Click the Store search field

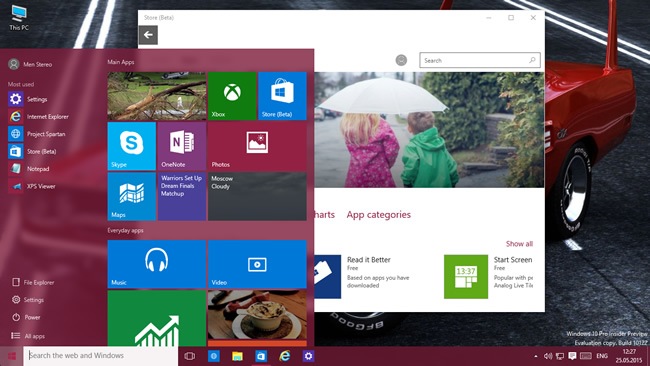pyautogui.click(x=480, y=60)
